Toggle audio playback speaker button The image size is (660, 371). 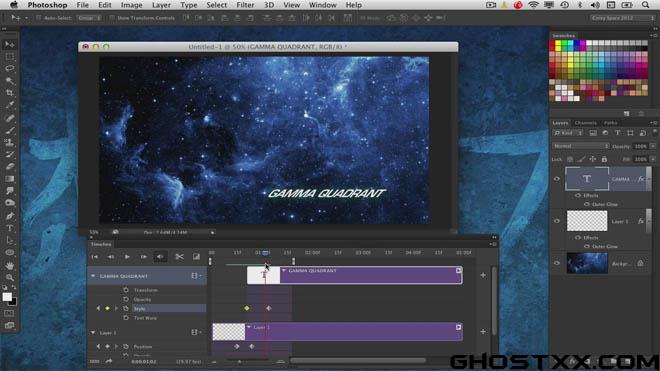point(160,256)
